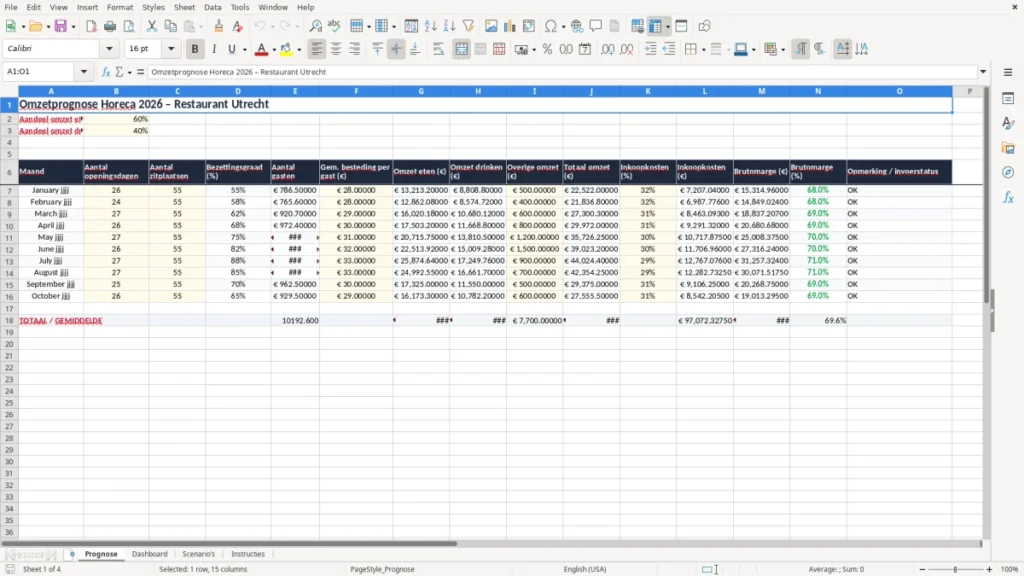1024x576 pixels.
Task: Switch to the Instructies sheet tab
Action: click(x=248, y=554)
